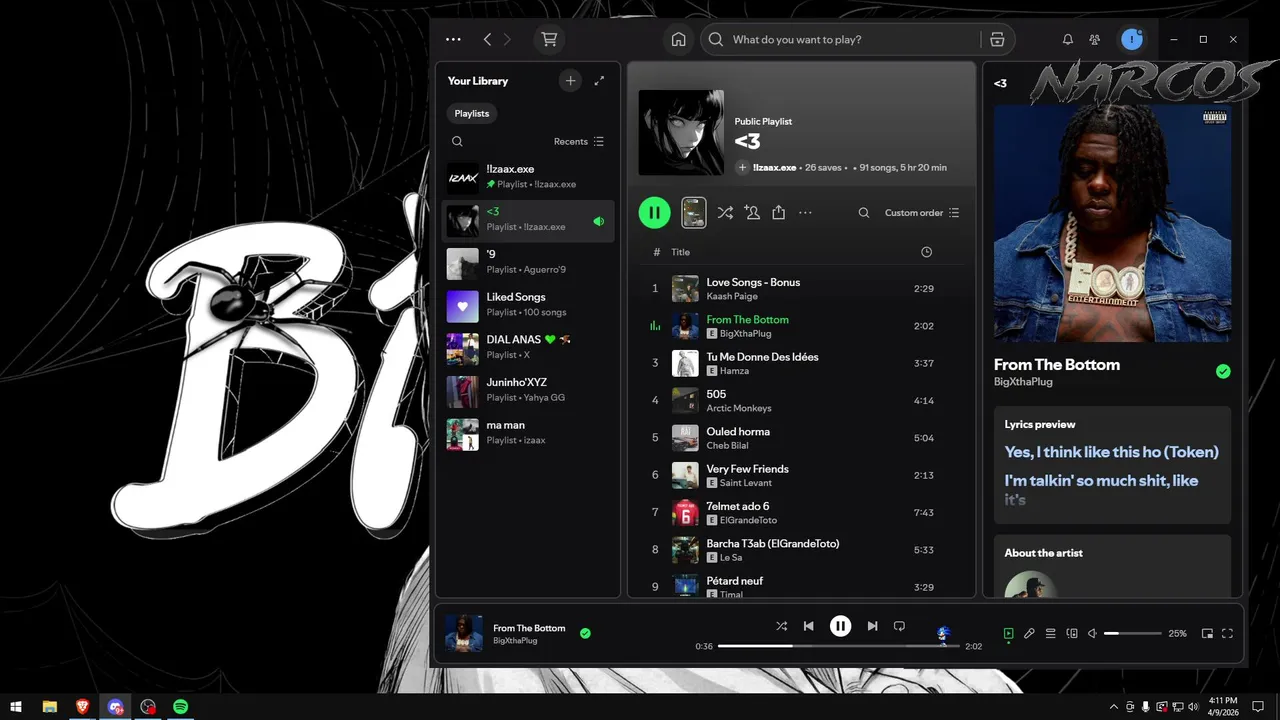
Task: Connect to a device icon
Action: coord(1072,633)
